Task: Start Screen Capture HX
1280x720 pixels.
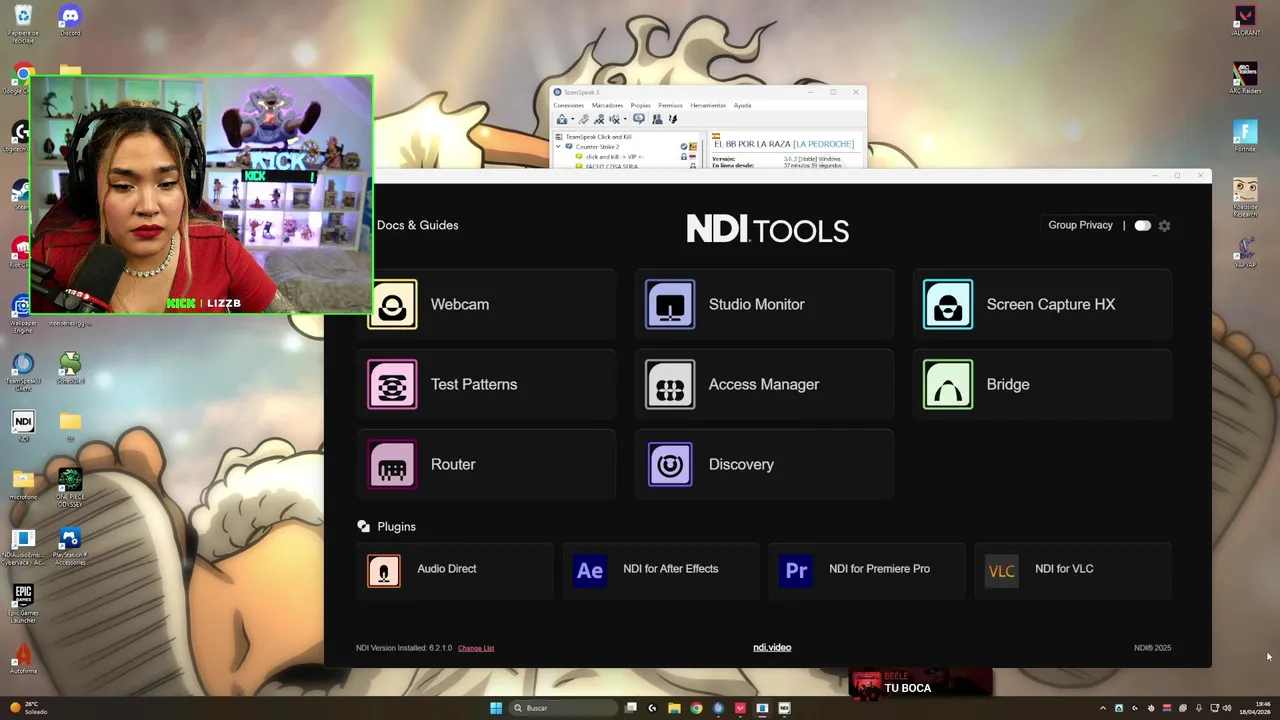Action: click(x=1042, y=304)
